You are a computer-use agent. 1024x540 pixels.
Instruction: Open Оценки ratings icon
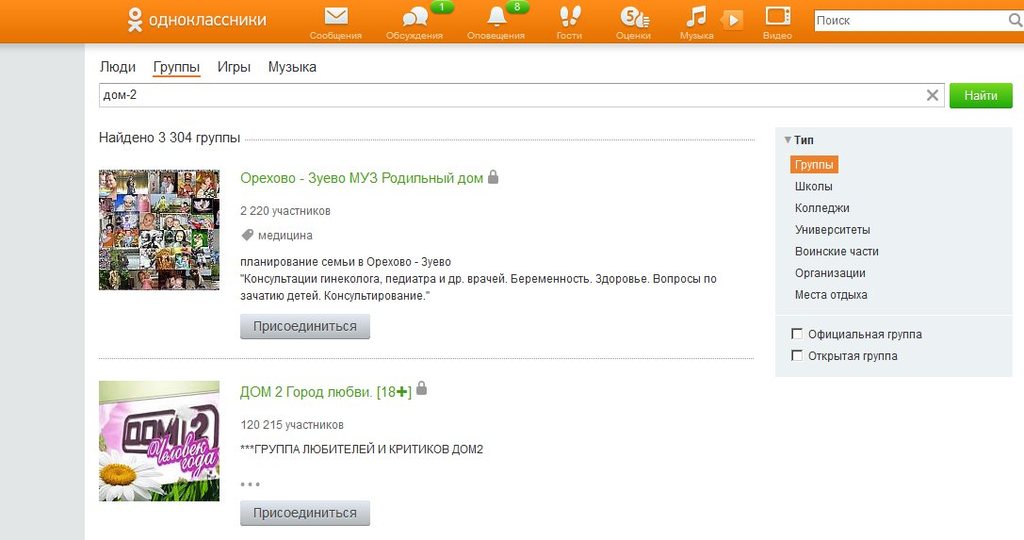633,17
